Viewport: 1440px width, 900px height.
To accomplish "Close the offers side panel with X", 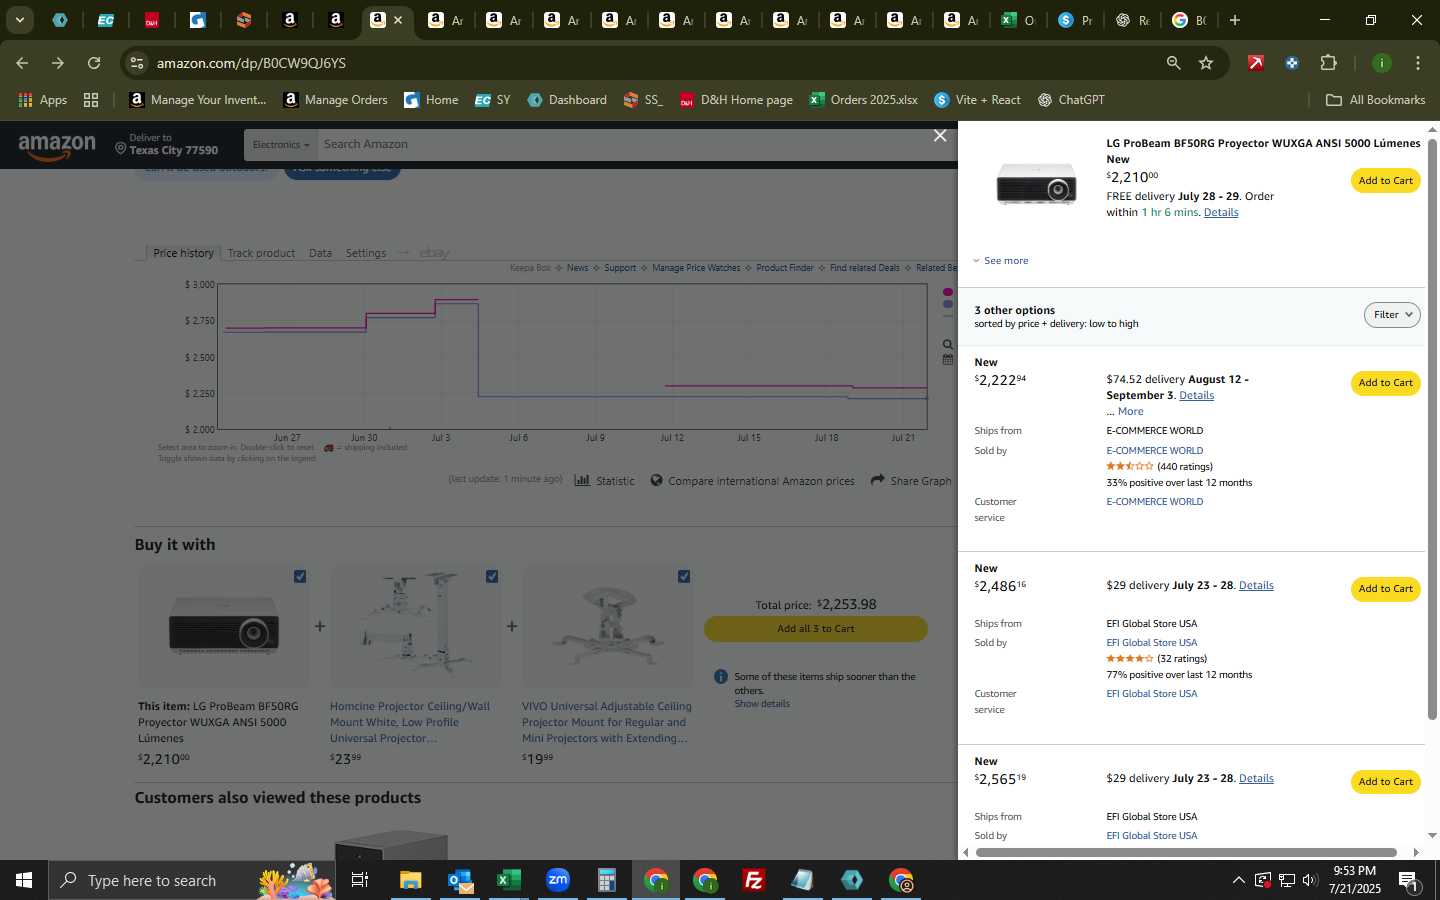I will [x=940, y=136].
